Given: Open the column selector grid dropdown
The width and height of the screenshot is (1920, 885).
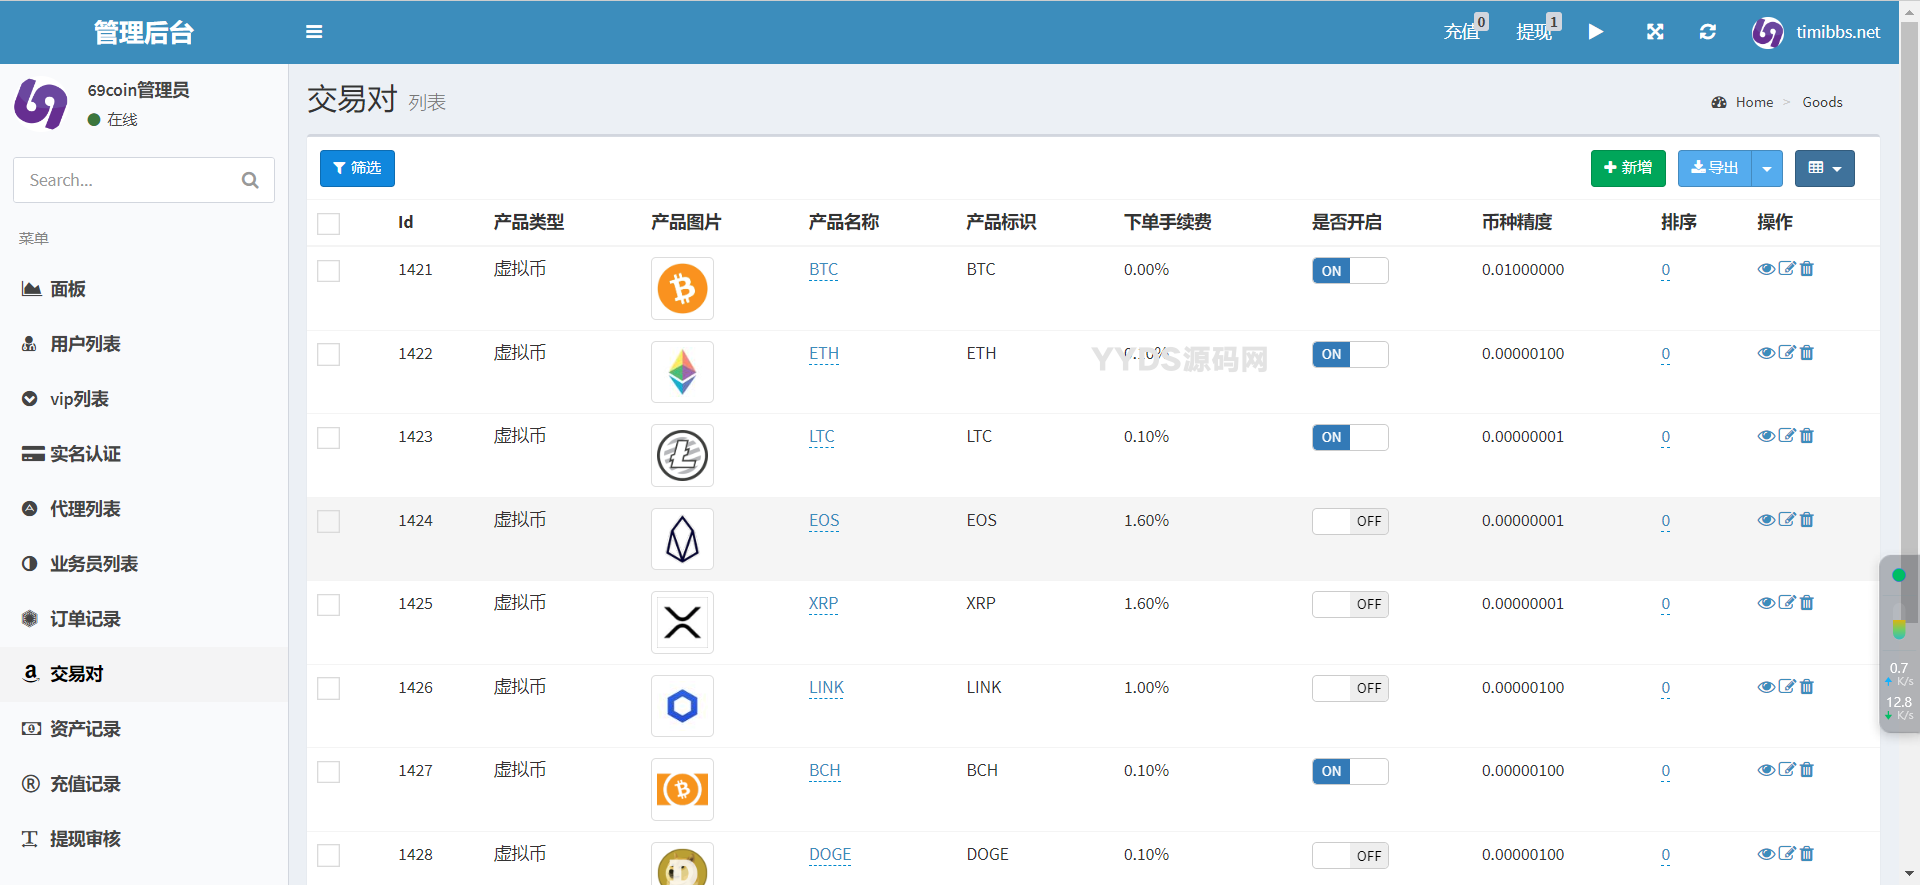Looking at the screenshot, I should point(1824,169).
